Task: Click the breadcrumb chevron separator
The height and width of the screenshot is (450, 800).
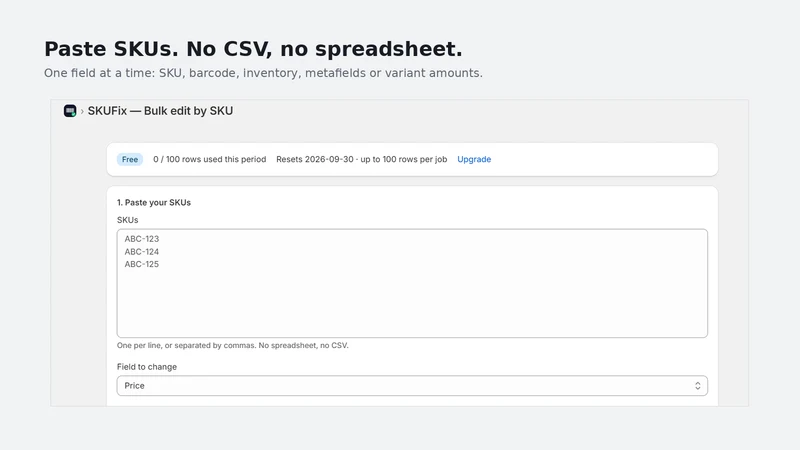Action: coord(82,111)
